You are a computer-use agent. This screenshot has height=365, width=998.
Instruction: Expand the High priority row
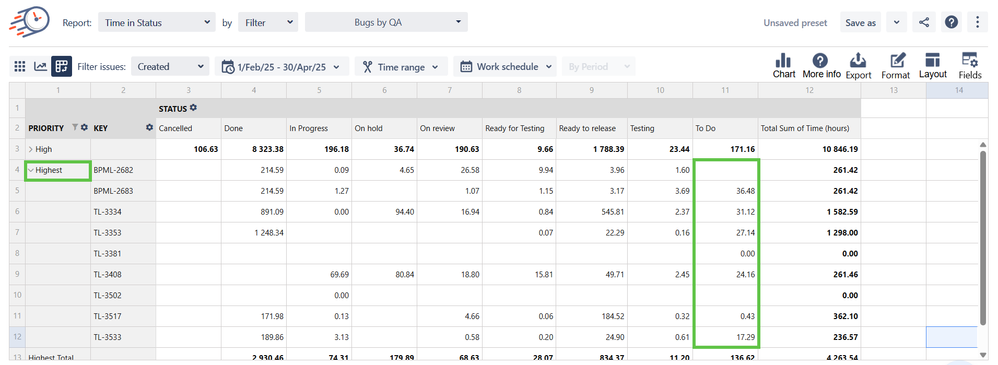pos(32,149)
